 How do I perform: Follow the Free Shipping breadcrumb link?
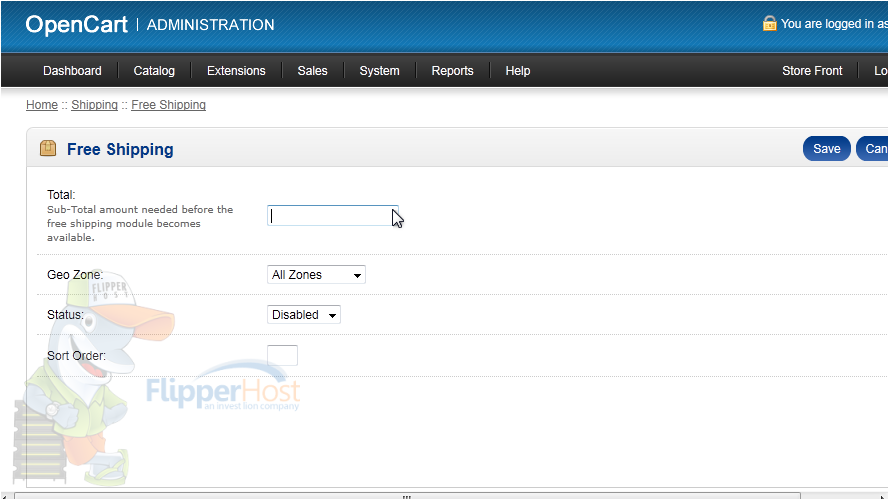coord(168,105)
